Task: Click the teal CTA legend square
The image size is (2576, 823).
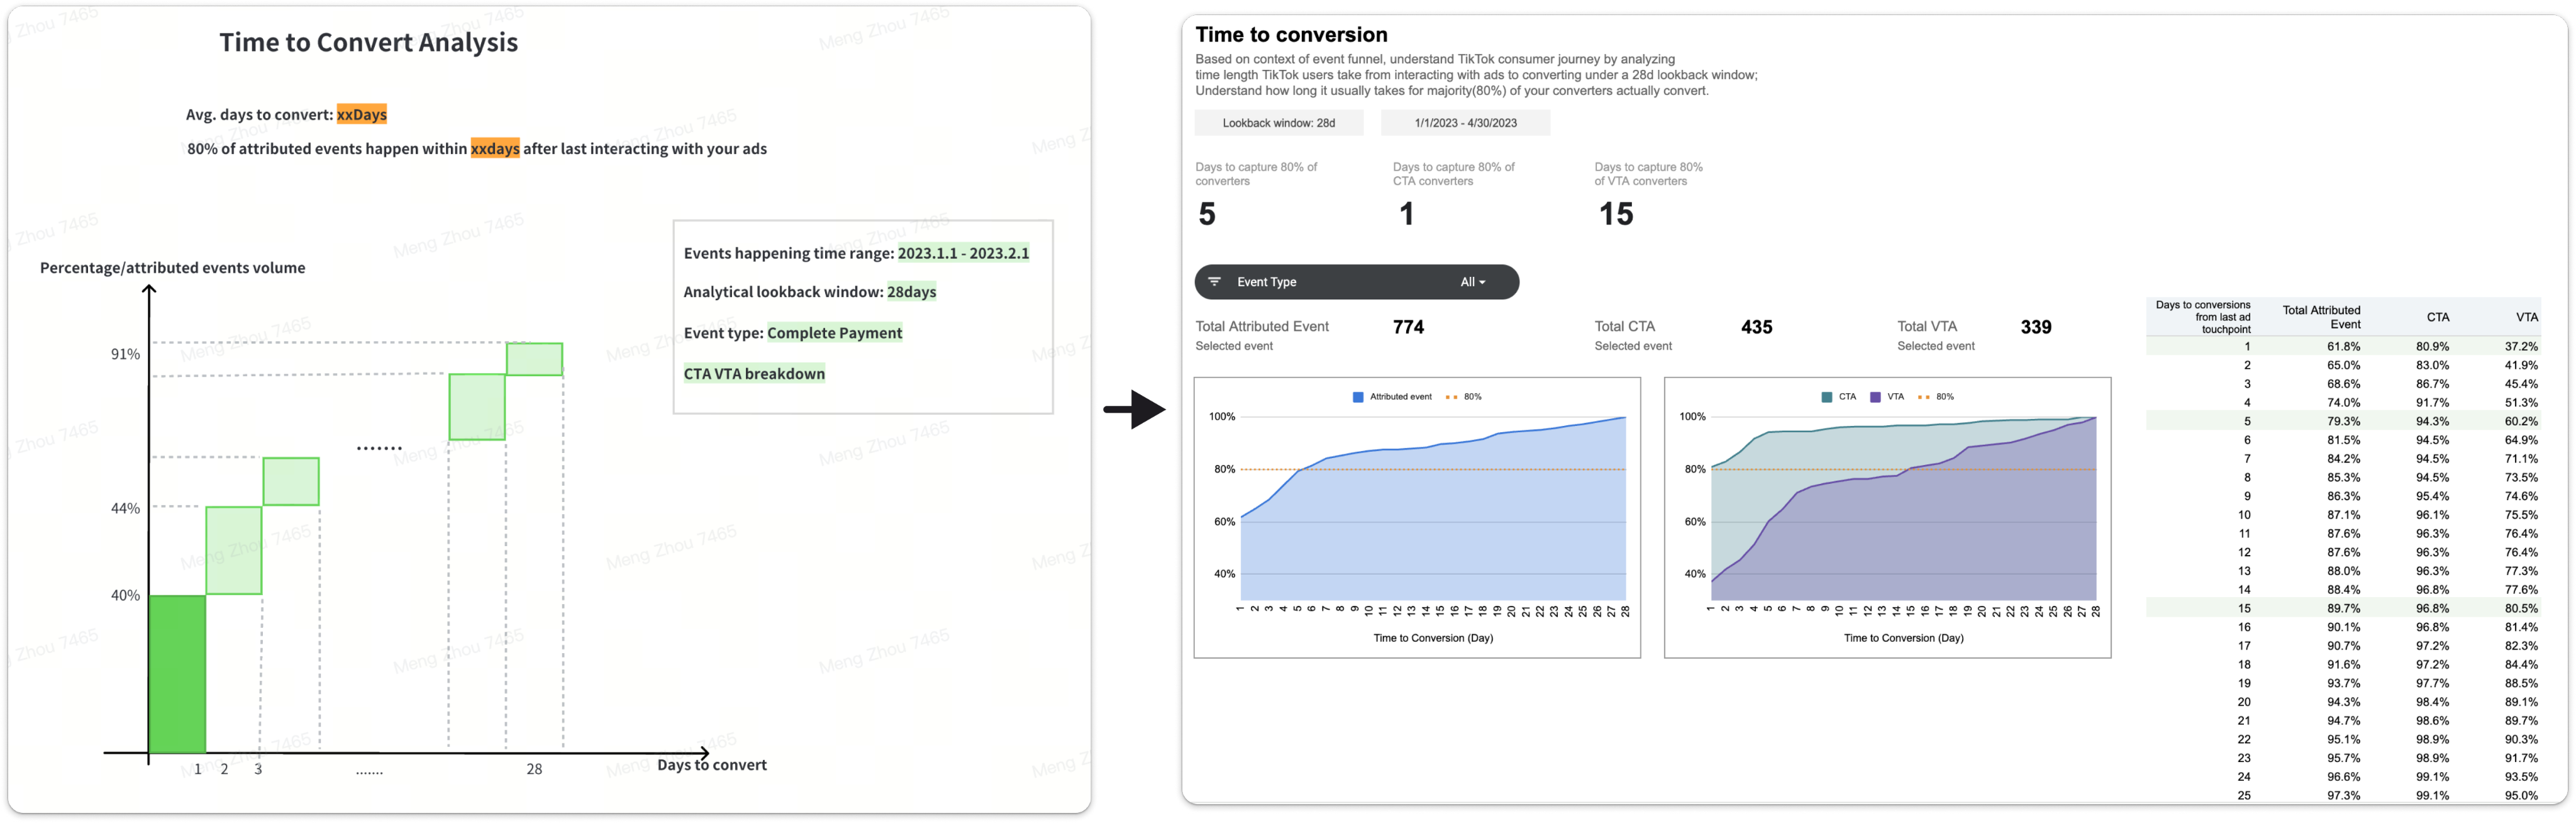Action: click(1827, 397)
